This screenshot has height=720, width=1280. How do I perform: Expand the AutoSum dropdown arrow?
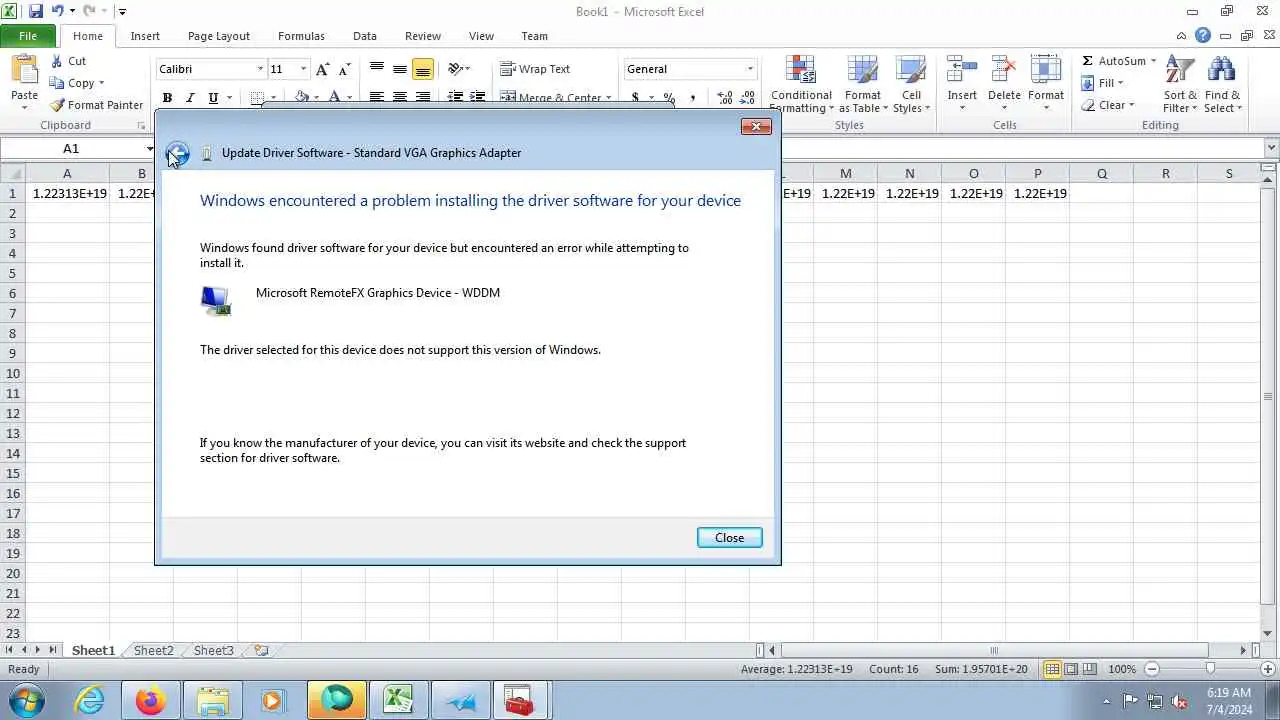point(1153,61)
